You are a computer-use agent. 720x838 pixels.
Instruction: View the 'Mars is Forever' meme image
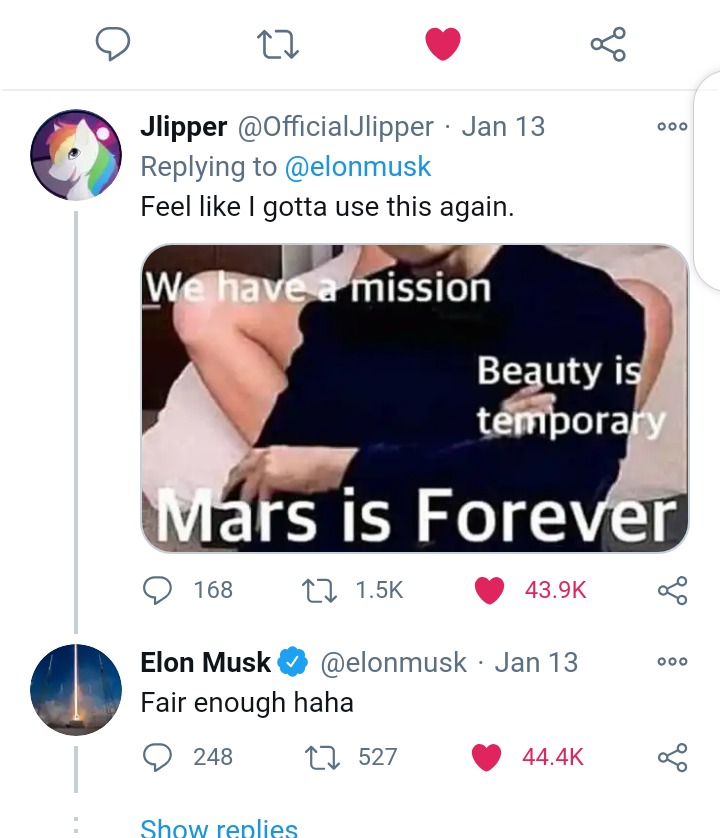tap(414, 398)
